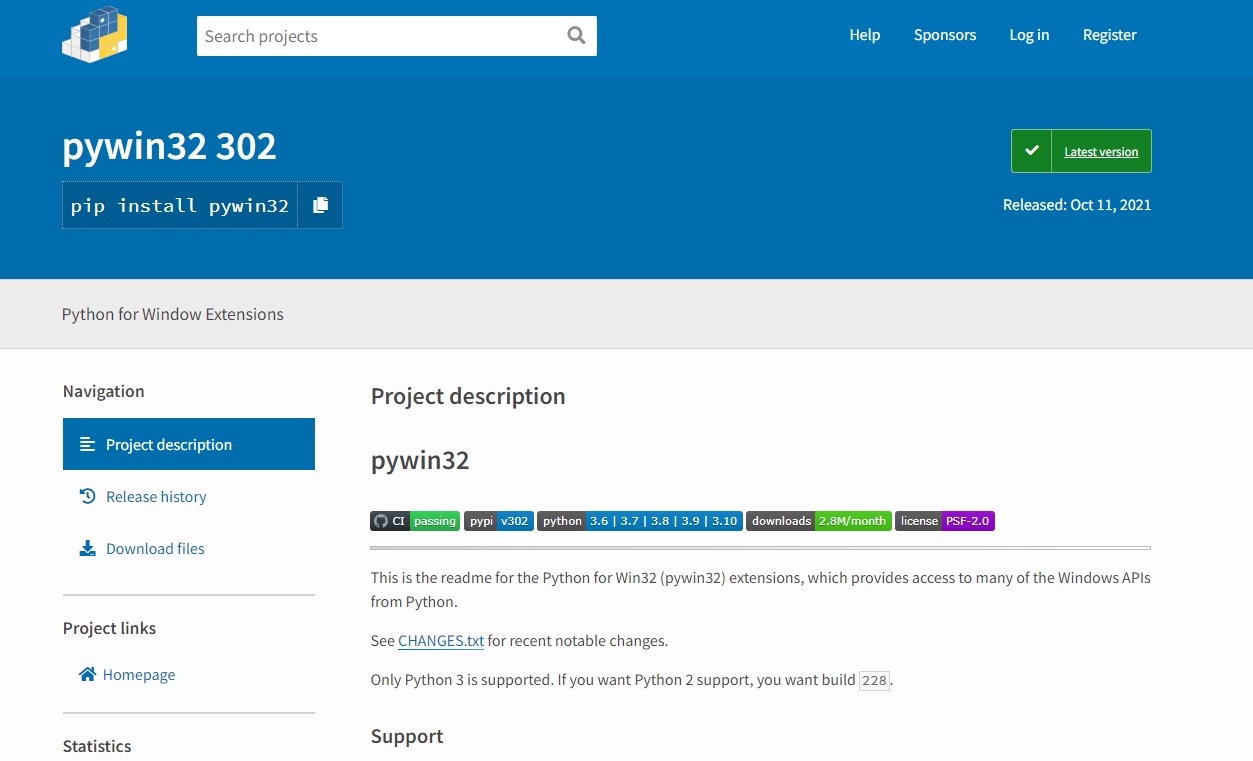Image resolution: width=1253 pixels, height=761 pixels.
Task: Select the Download files navigation item
Action: [x=154, y=547]
